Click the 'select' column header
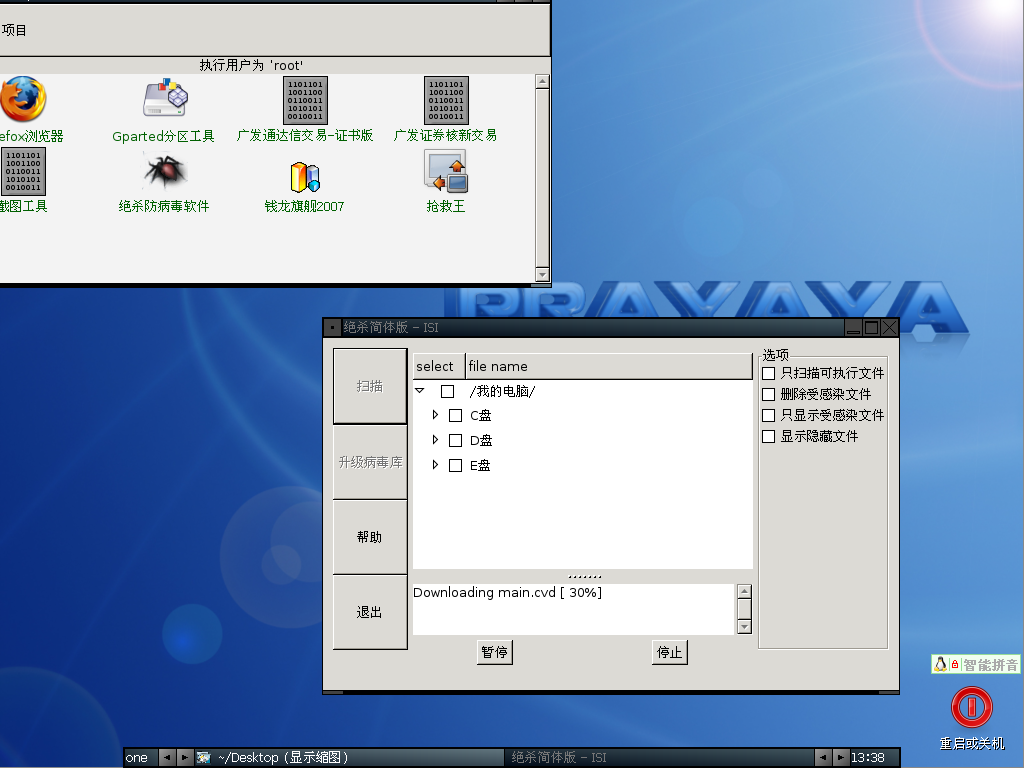Screen dimensions: 1024x768 pyautogui.click(x=439, y=366)
